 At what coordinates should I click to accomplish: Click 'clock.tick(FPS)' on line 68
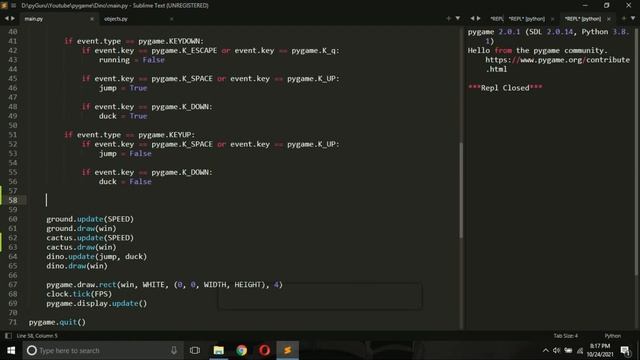click(79, 294)
